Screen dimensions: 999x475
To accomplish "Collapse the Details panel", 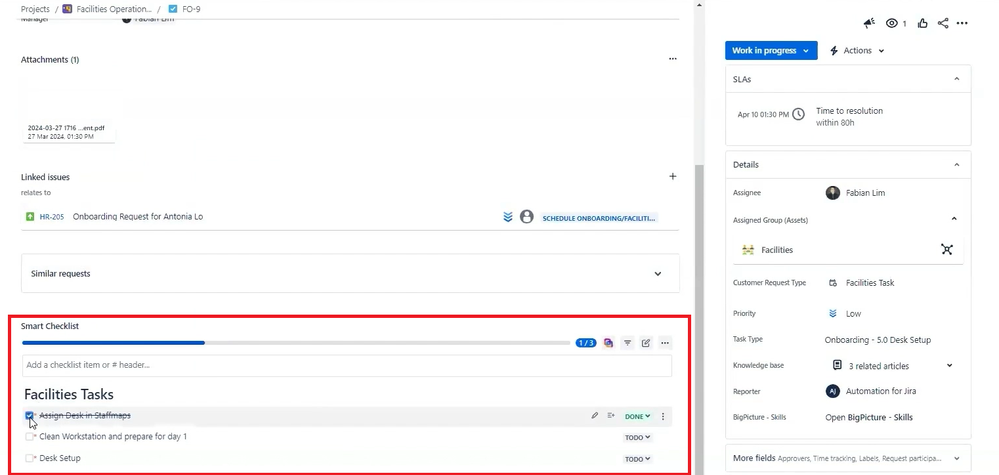I will (956, 164).
